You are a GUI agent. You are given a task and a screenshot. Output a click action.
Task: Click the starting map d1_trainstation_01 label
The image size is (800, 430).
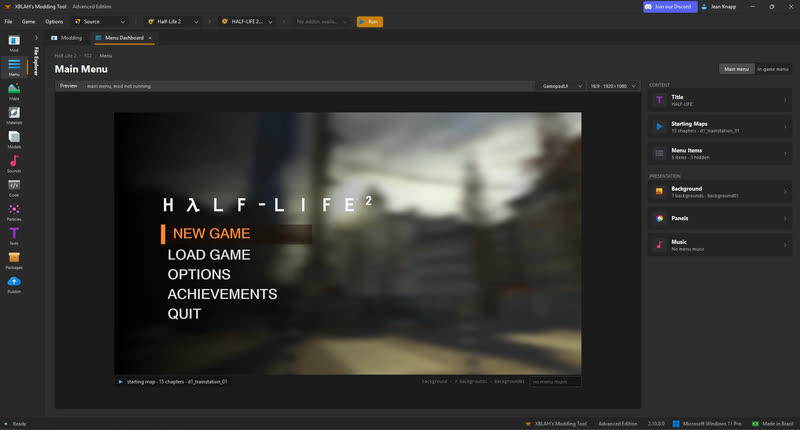point(177,382)
